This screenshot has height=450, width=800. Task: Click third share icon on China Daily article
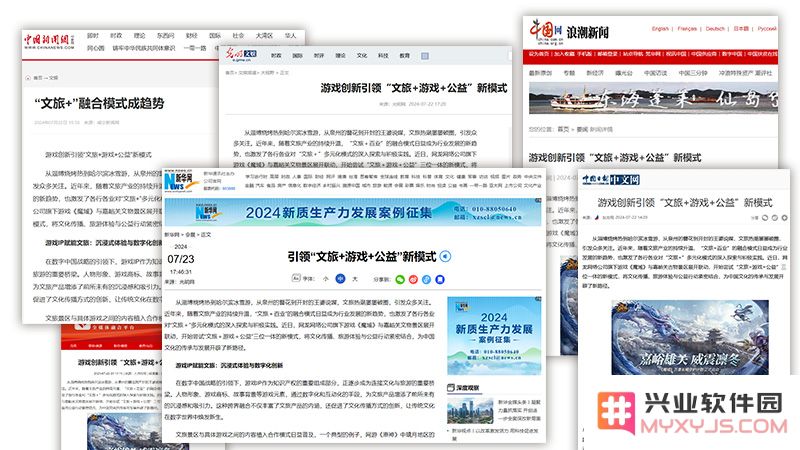tap(784, 218)
